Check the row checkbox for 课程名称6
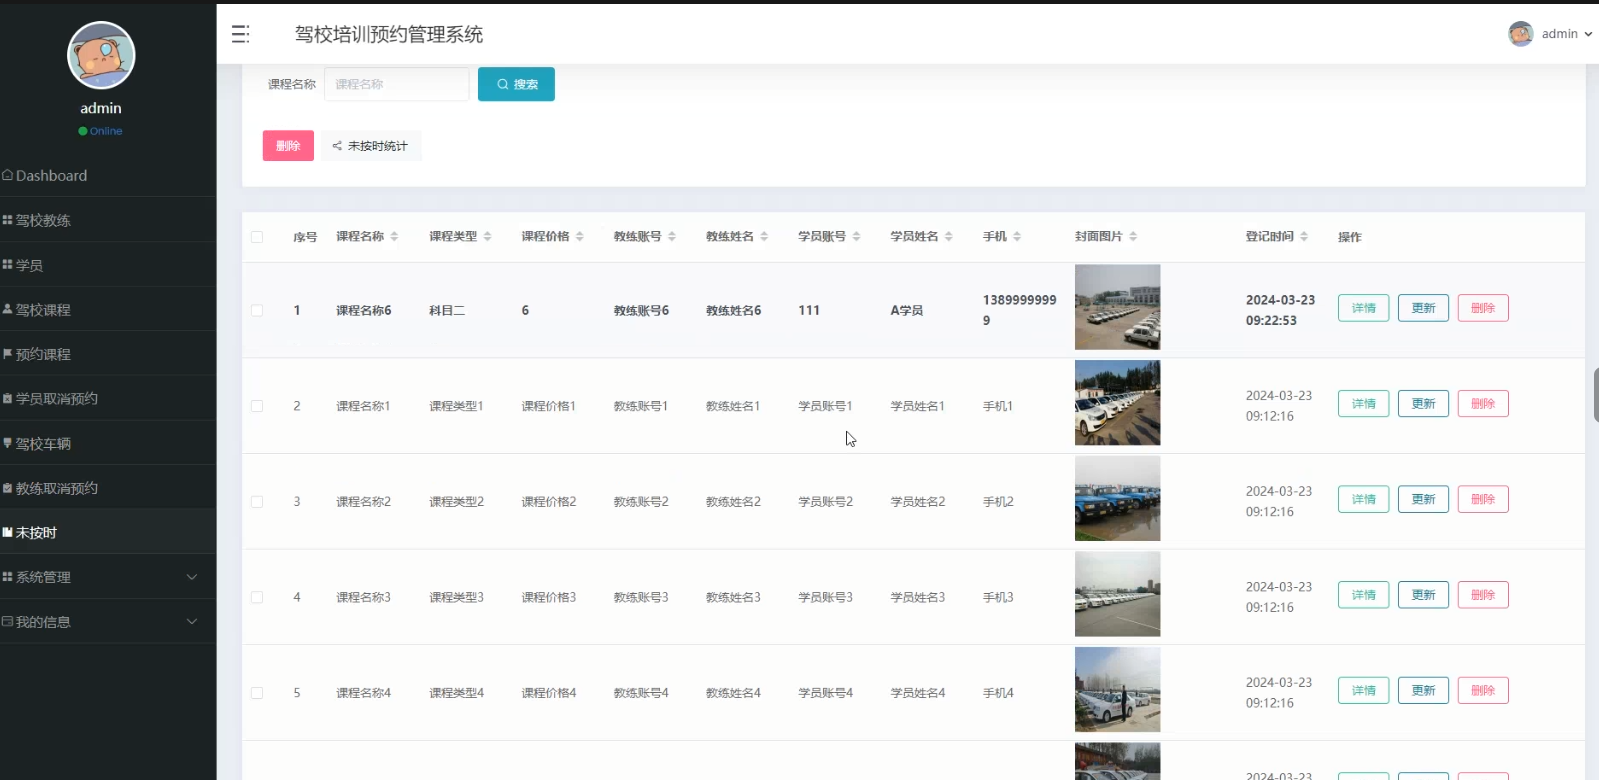This screenshot has width=1599, height=780. [x=257, y=311]
